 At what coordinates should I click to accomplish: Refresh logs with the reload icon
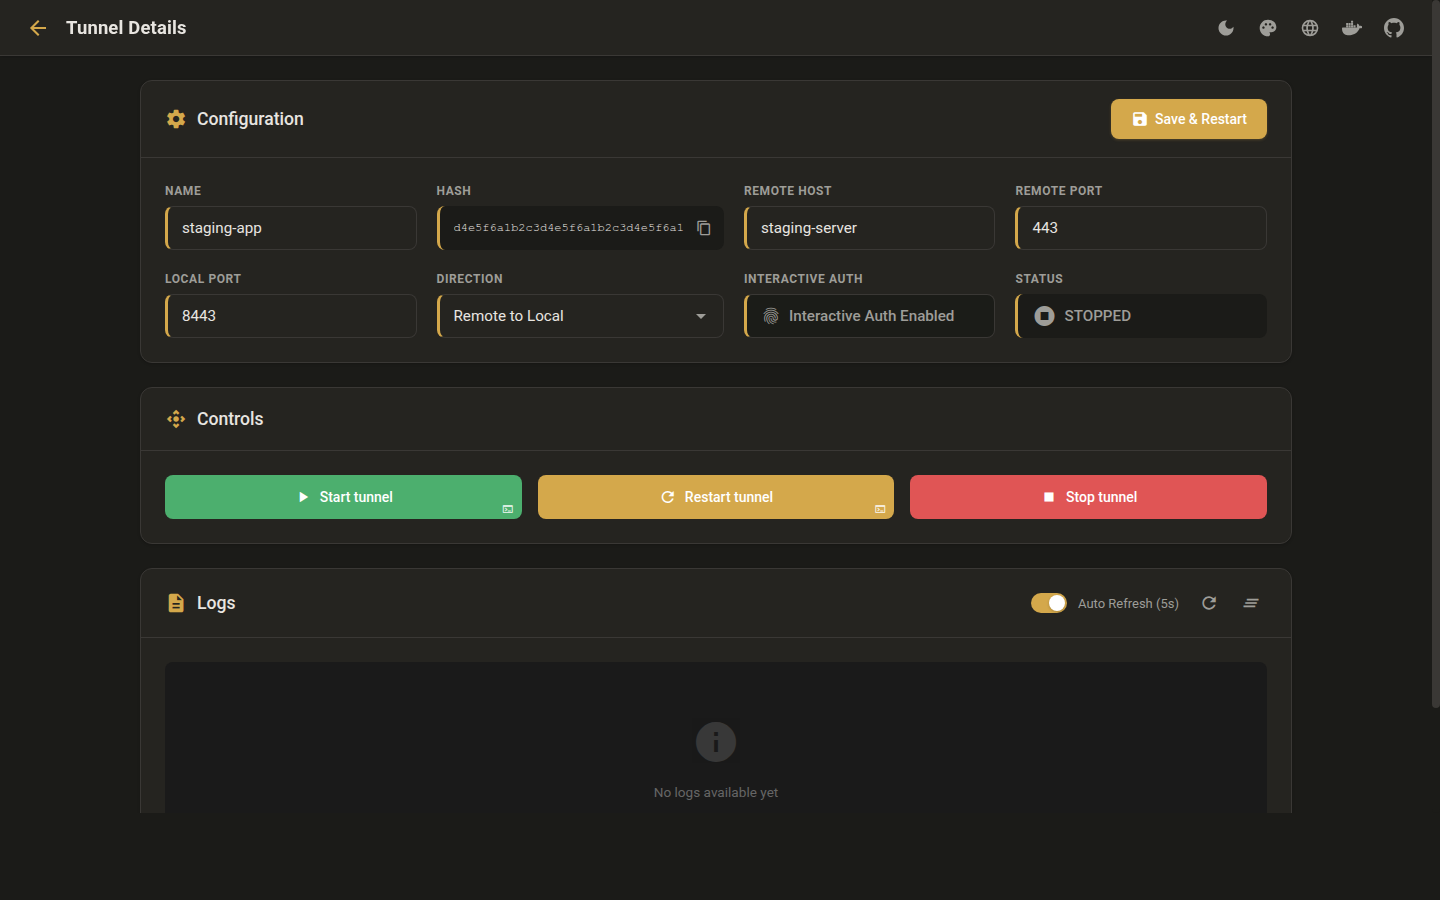point(1209,603)
